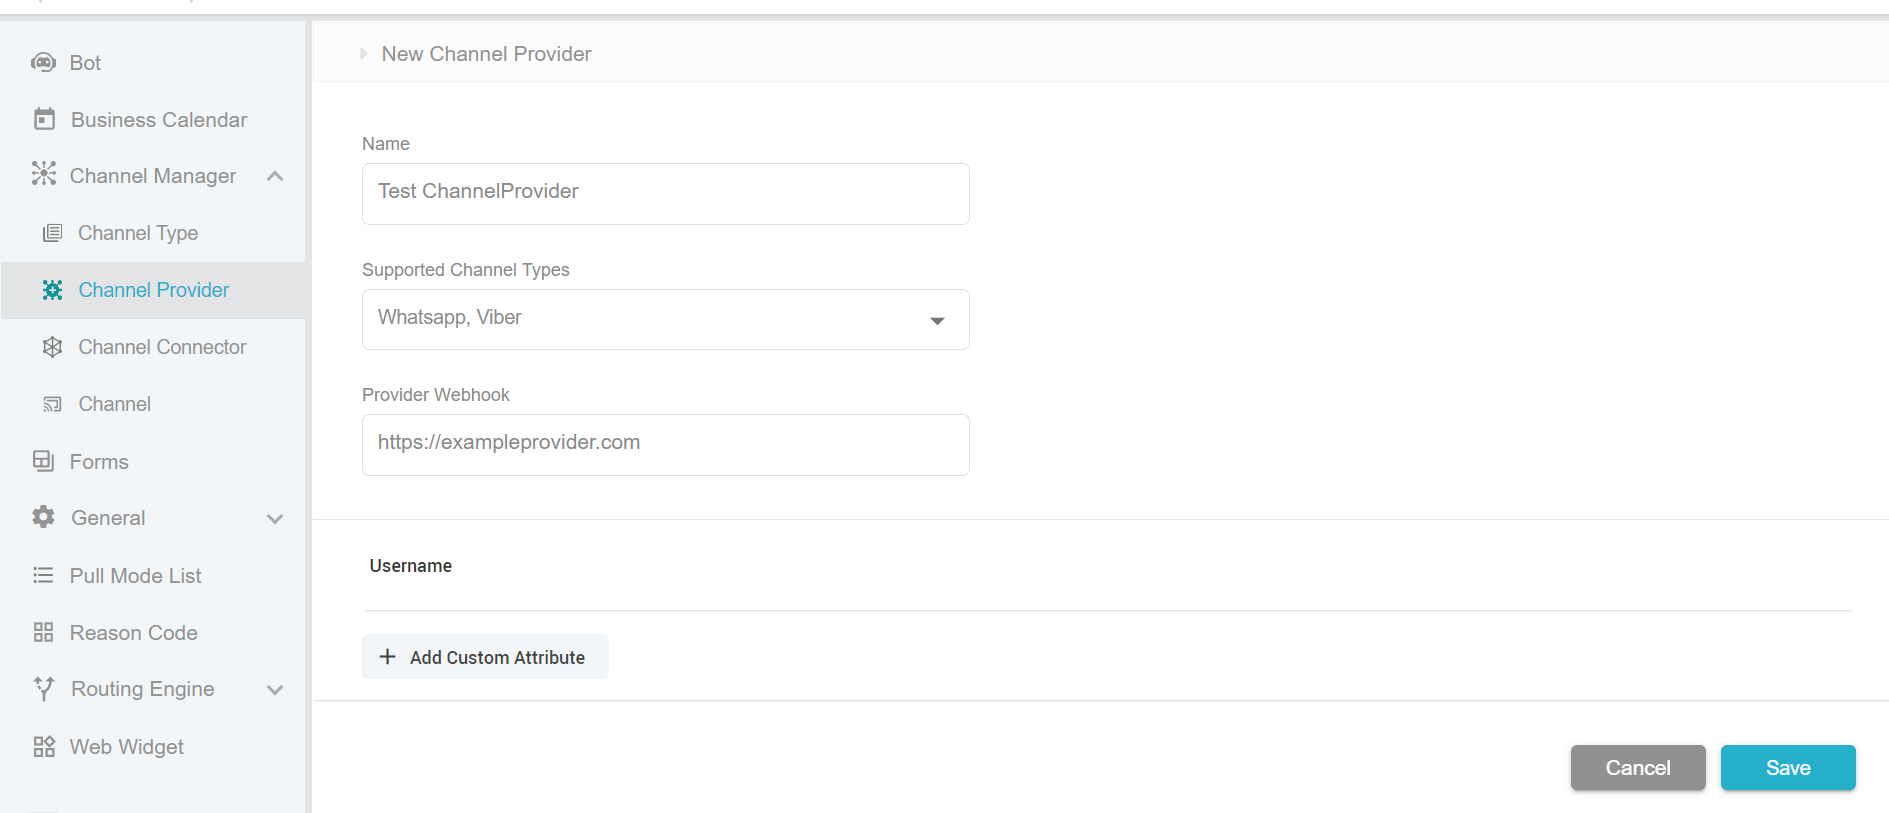Image resolution: width=1889 pixels, height=813 pixels.
Task: Click Add Custom Attribute
Action: pos(485,657)
